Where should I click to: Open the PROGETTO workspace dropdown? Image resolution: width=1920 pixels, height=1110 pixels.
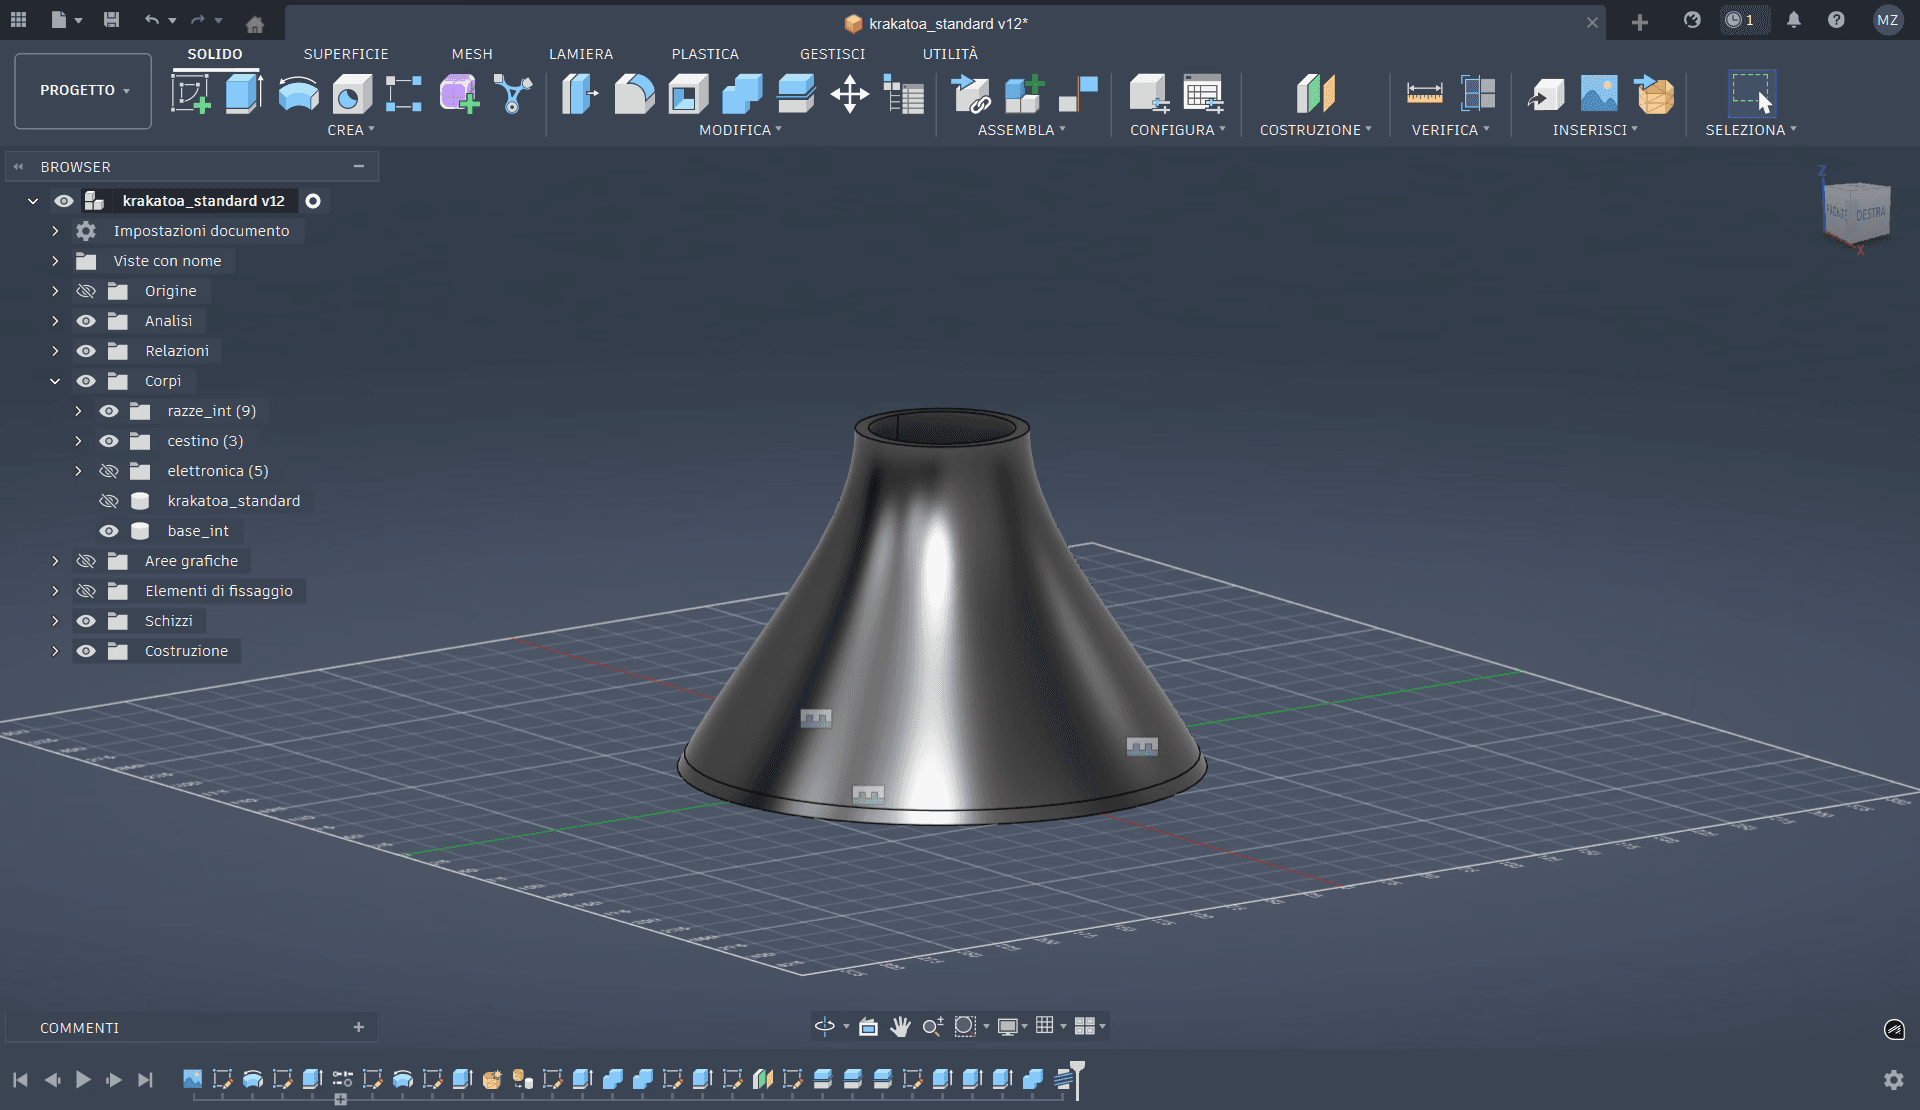(83, 90)
